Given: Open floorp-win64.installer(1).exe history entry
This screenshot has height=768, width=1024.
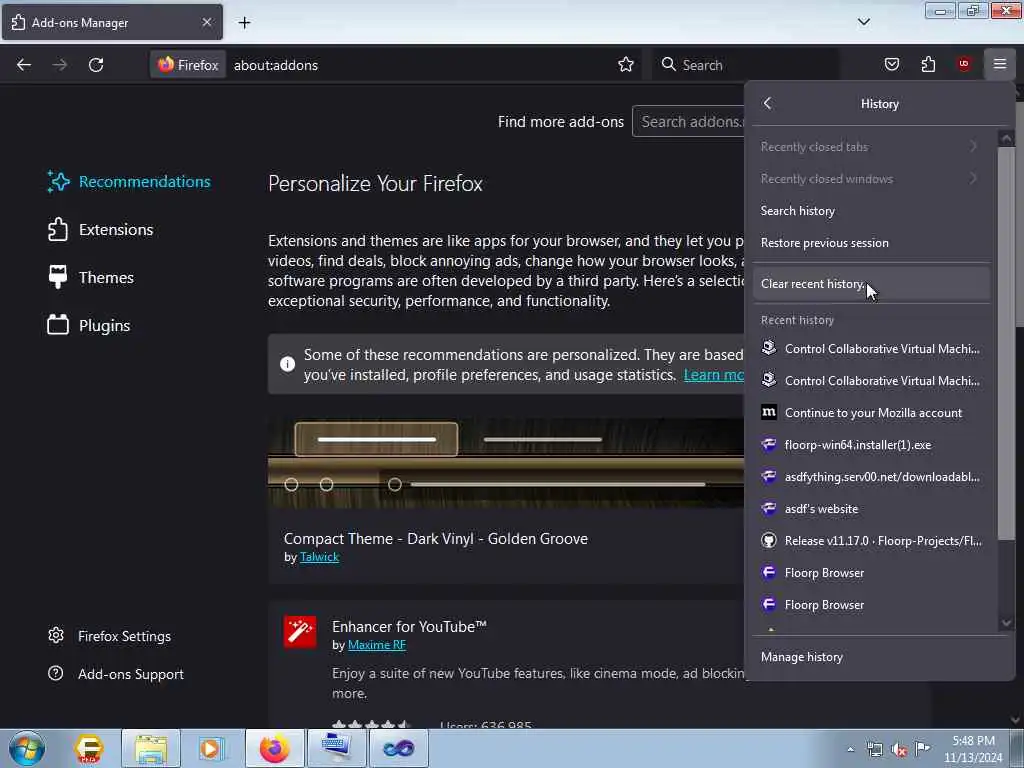Looking at the screenshot, I should [871, 445].
